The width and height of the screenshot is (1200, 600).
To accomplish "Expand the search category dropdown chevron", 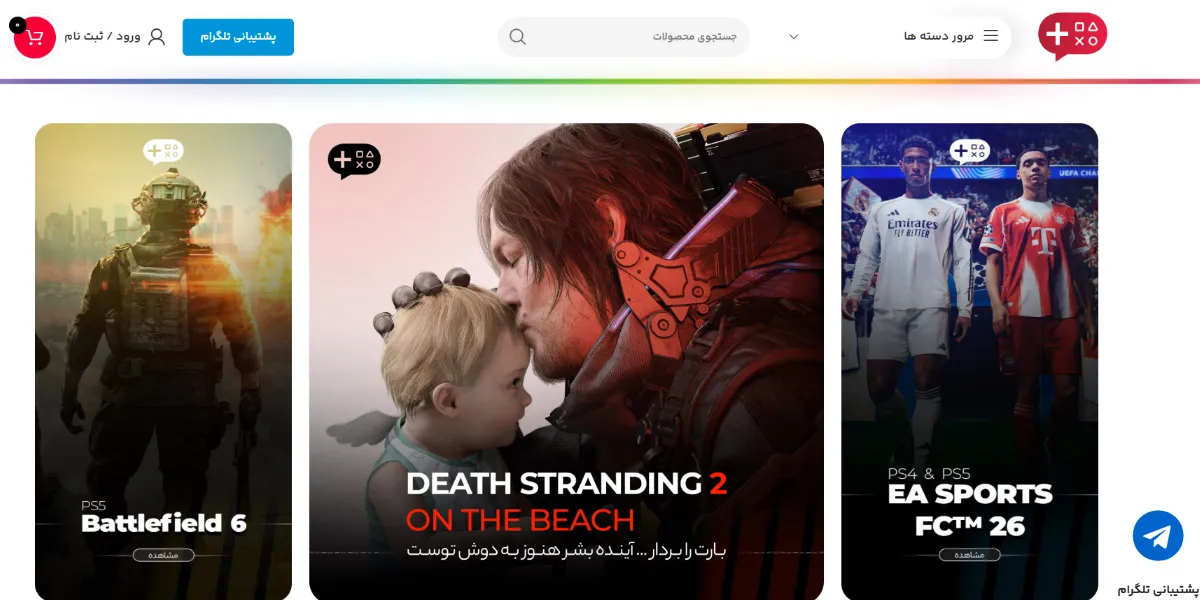I will [x=794, y=37].
